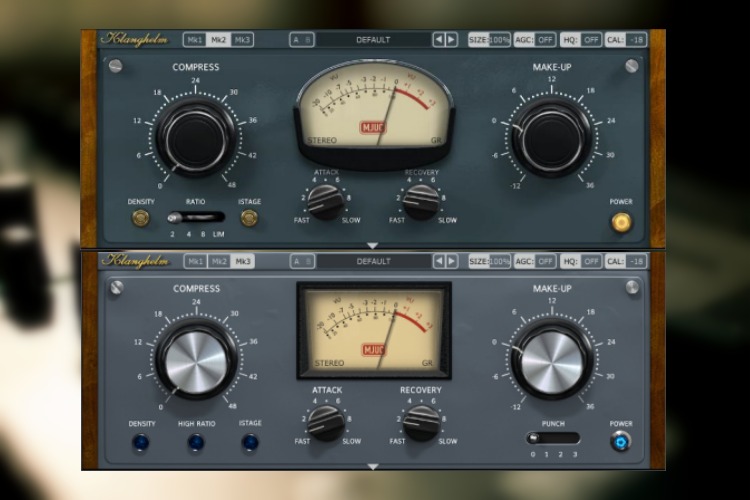Select Mk1 model in the lower plugin
Viewport: 750px width, 500px height.
pyautogui.click(x=195, y=261)
